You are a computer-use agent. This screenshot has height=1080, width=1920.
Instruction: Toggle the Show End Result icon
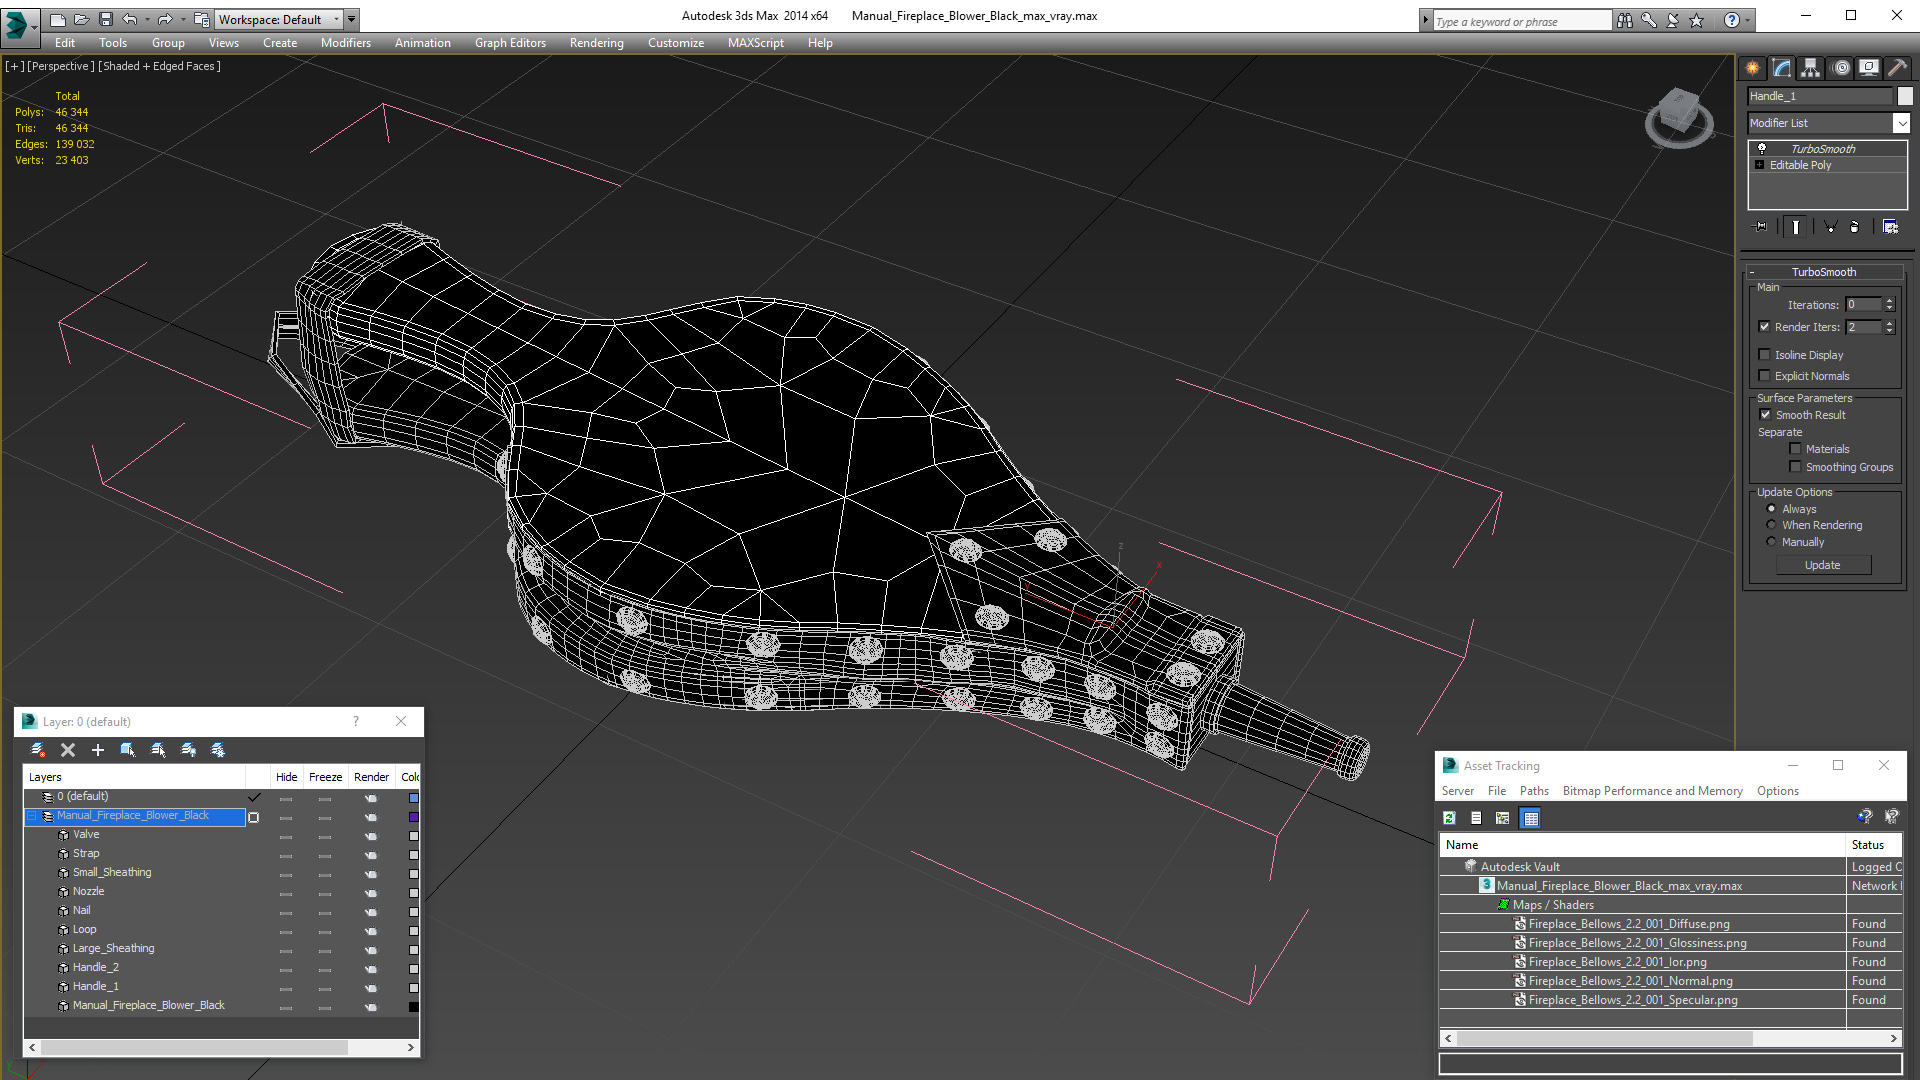coord(1796,227)
